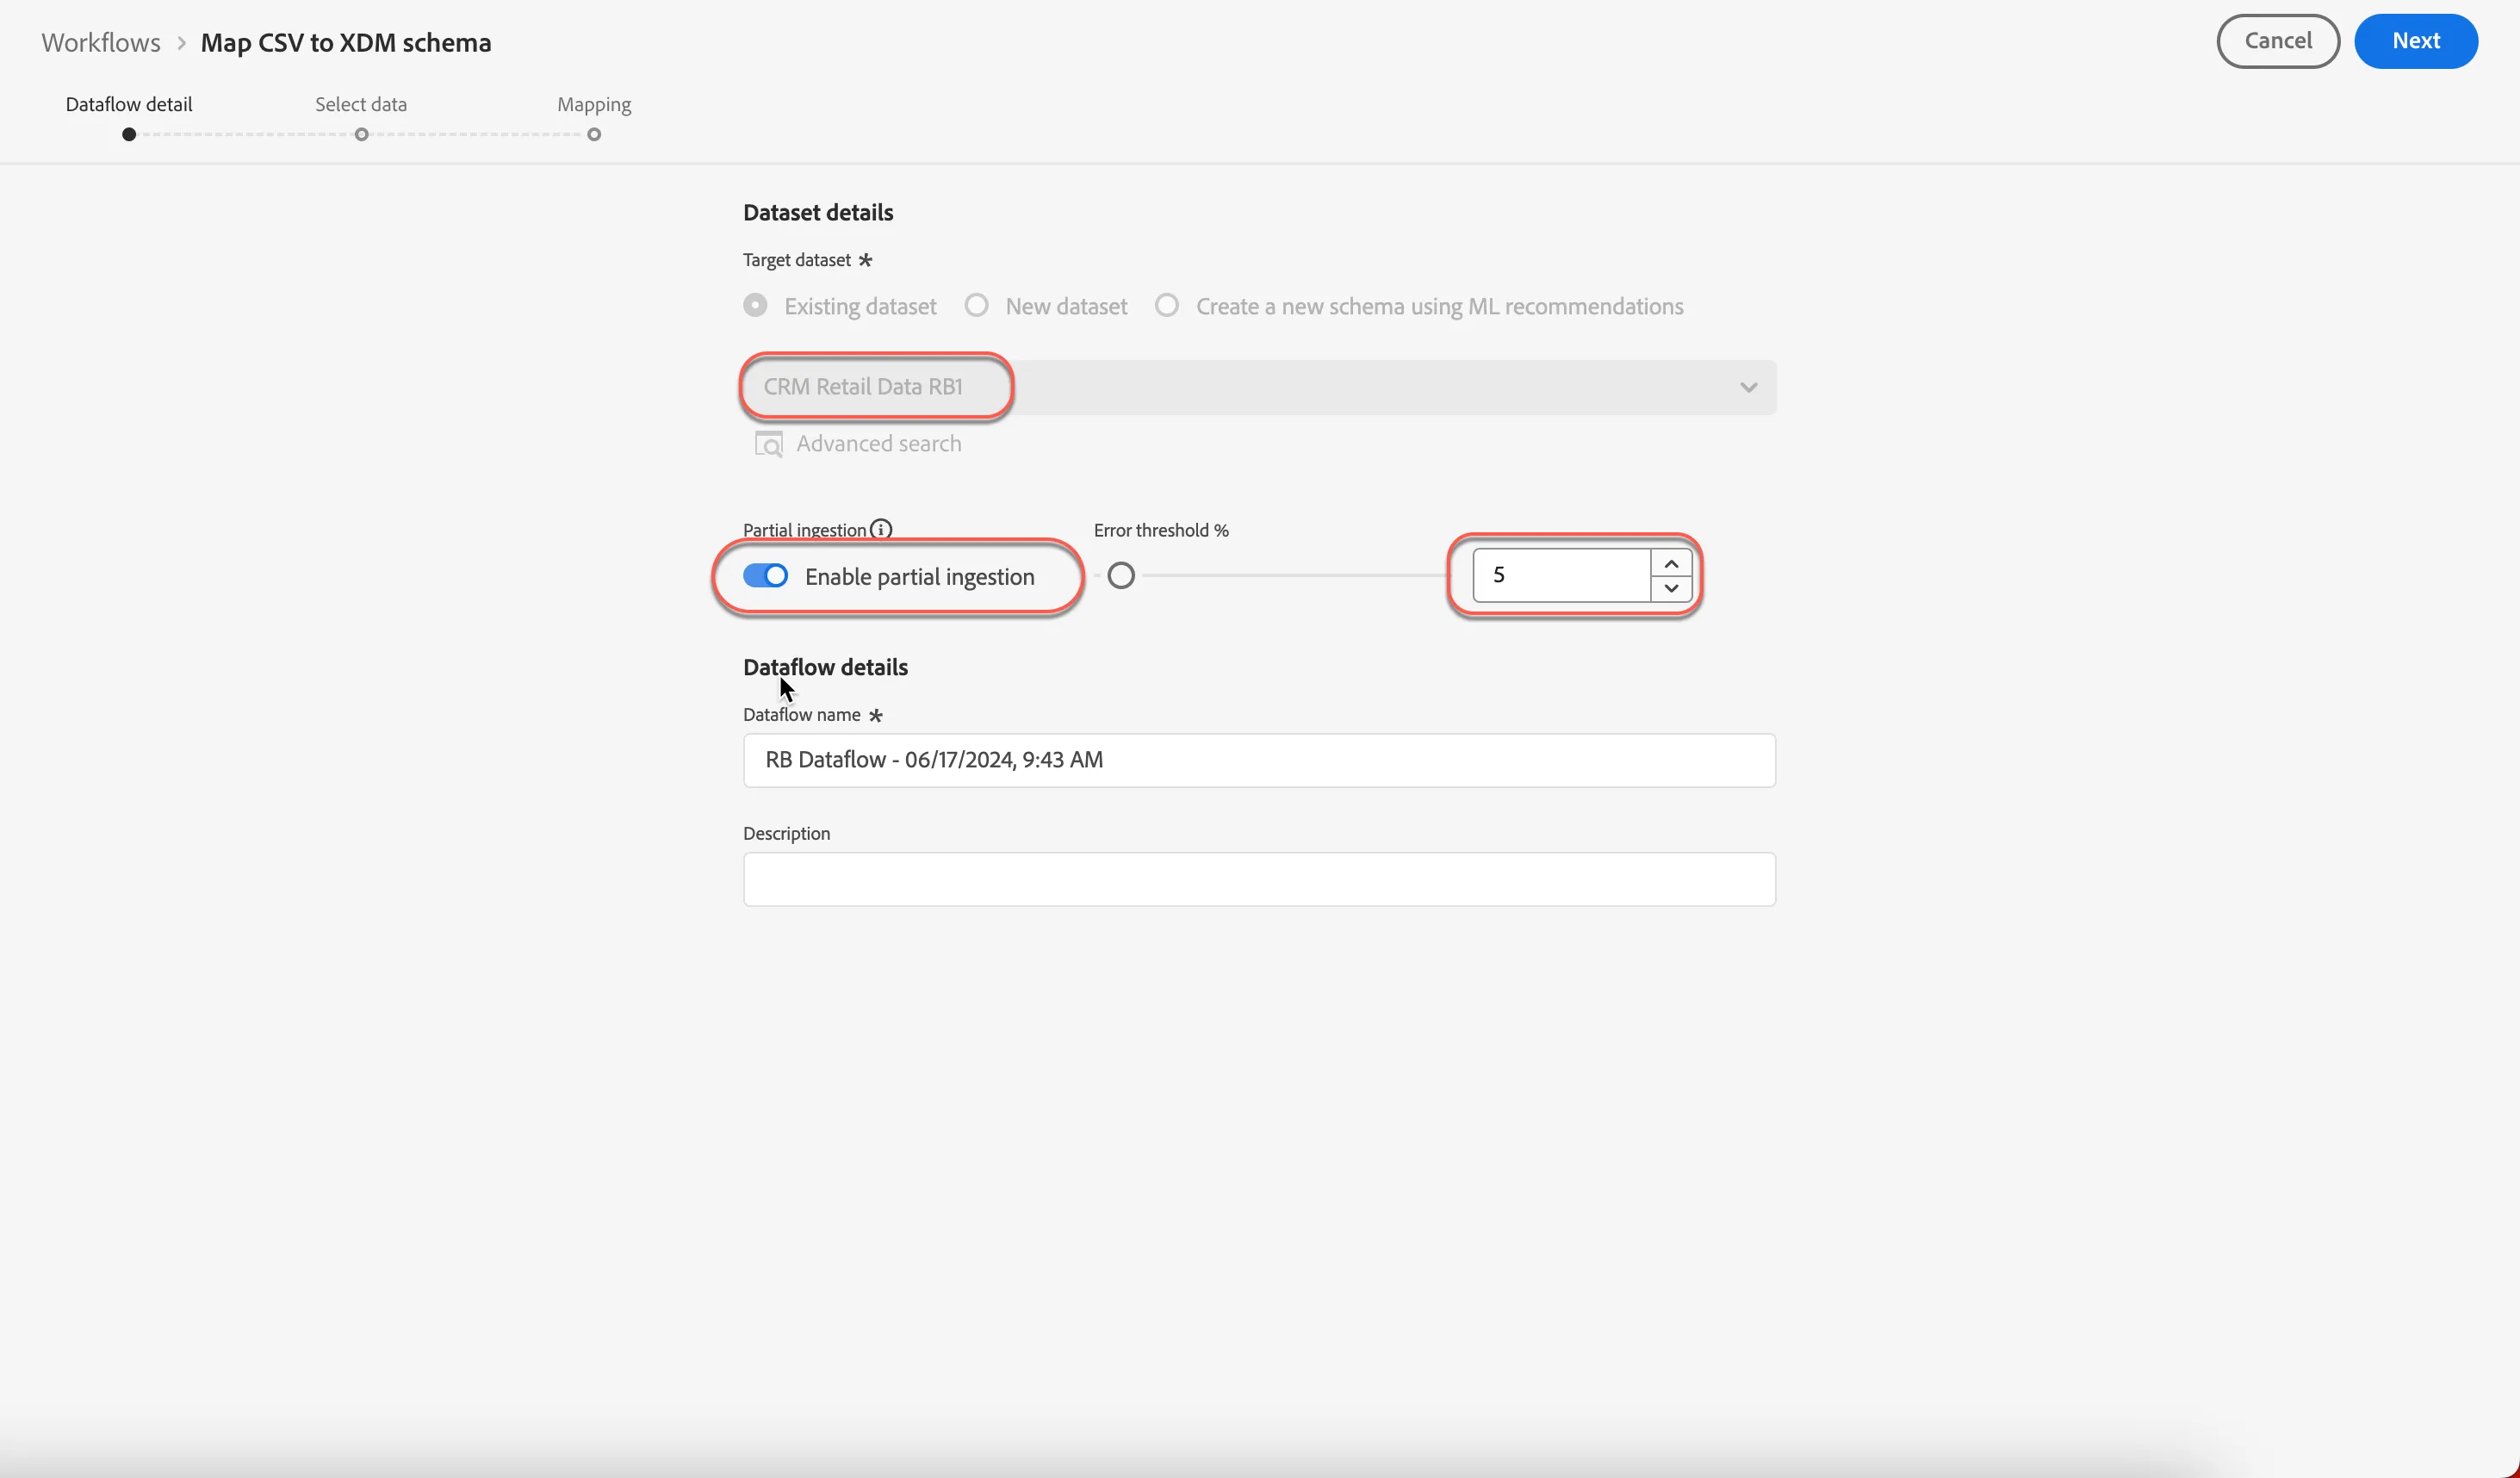Click the Target dataset label
Image resolution: width=2520 pixels, height=1478 pixels.
click(797, 260)
